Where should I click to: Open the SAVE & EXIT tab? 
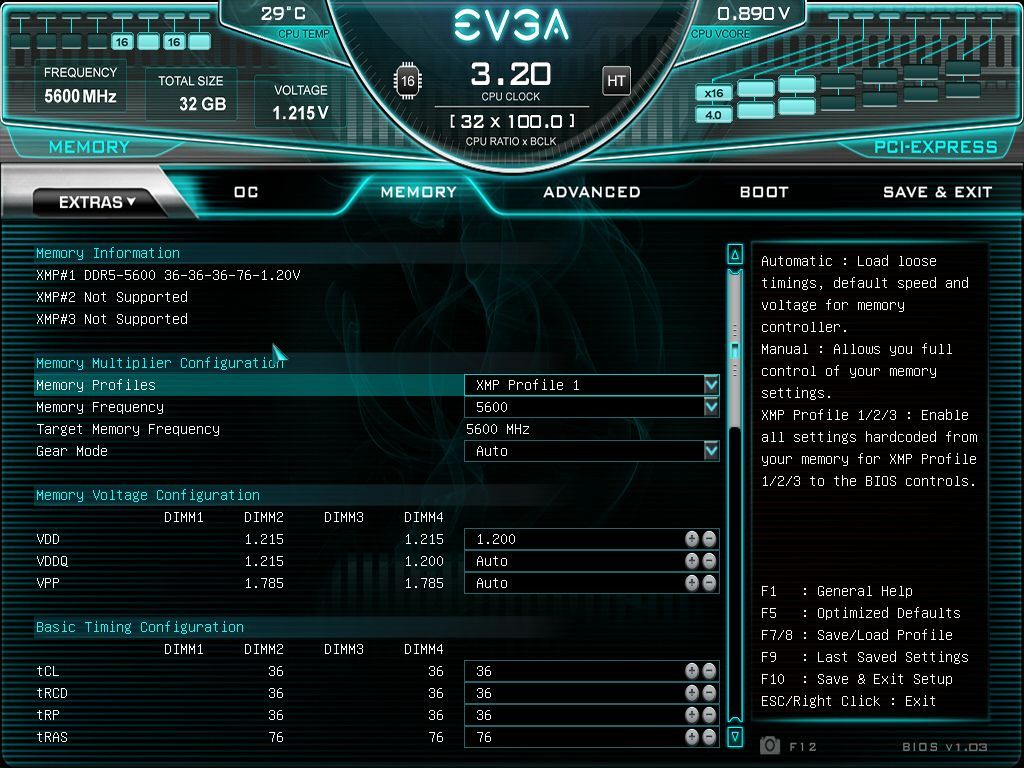point(937,192)
